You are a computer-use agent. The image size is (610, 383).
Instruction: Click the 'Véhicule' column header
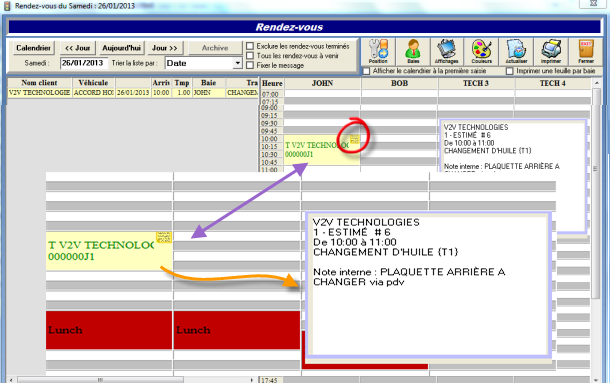point(93,83)
